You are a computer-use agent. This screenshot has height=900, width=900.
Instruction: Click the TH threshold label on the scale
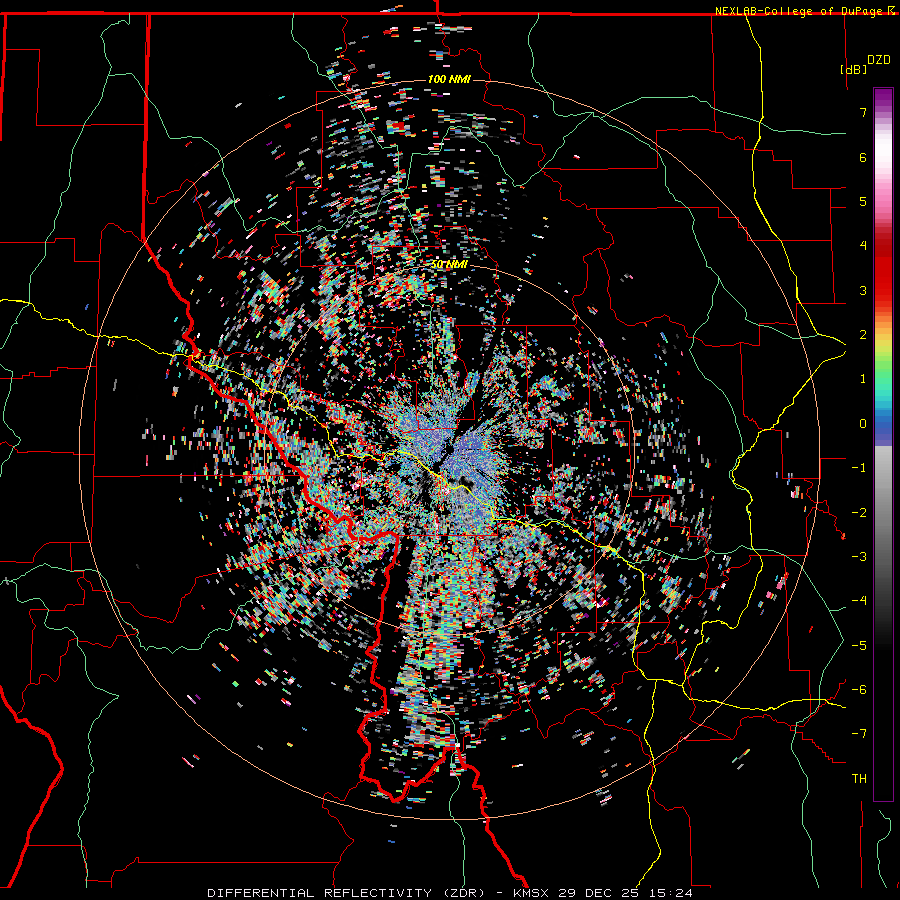(859, 779)
